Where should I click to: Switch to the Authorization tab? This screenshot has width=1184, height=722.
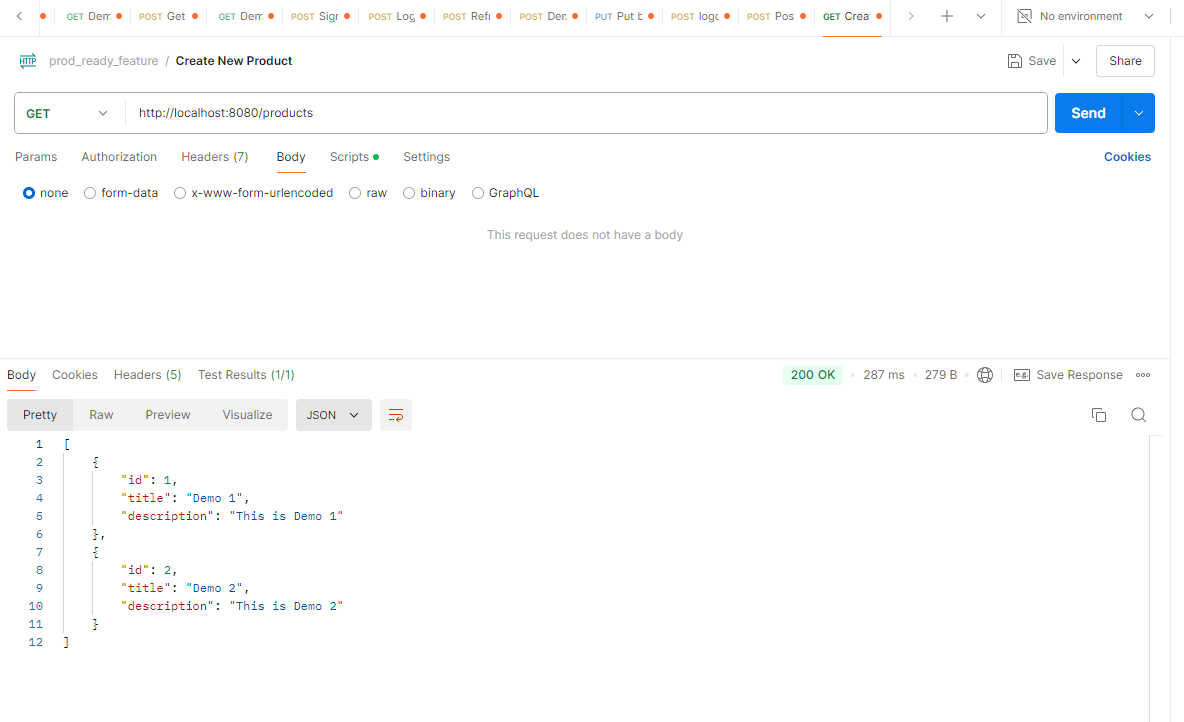pos(119,157)
